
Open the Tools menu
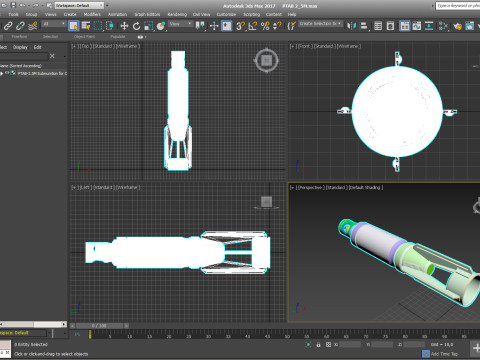13,14
